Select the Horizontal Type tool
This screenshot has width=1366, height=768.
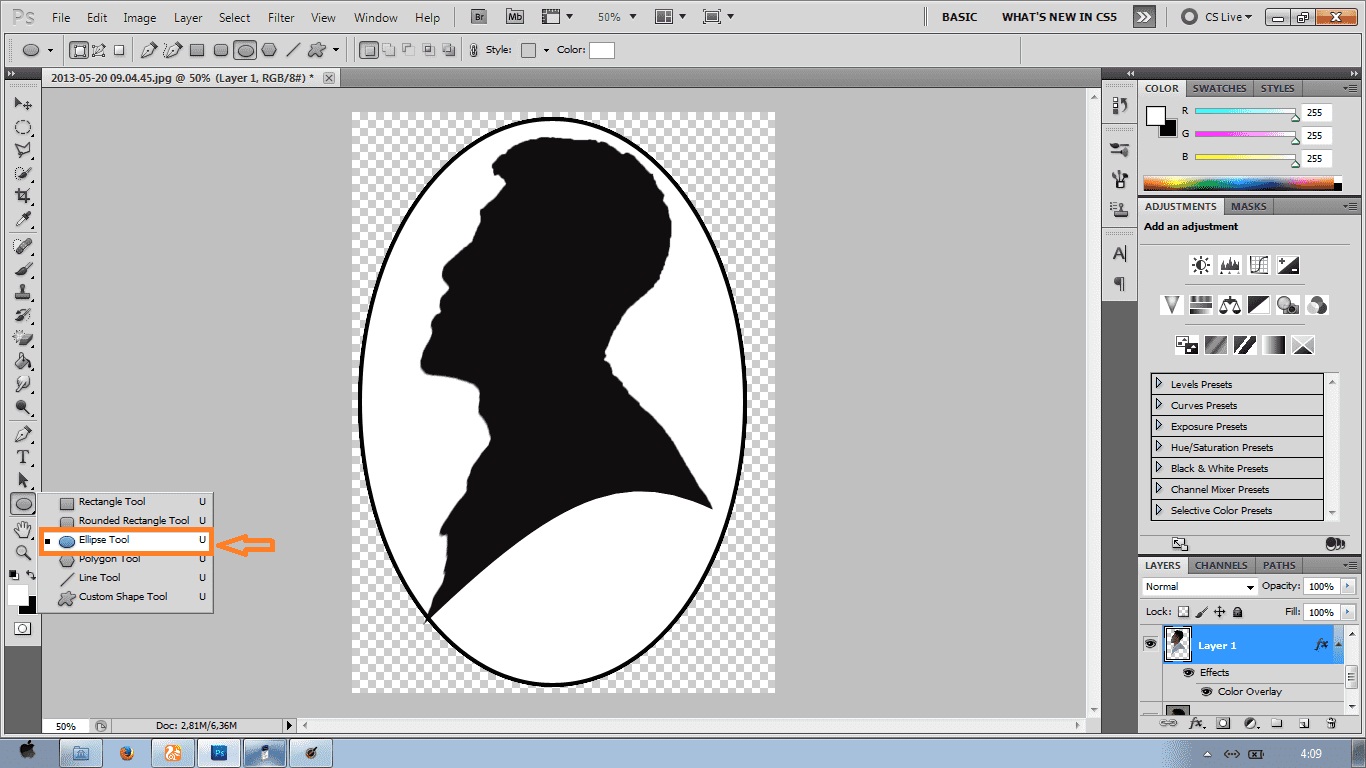click(x=22, y=457)
